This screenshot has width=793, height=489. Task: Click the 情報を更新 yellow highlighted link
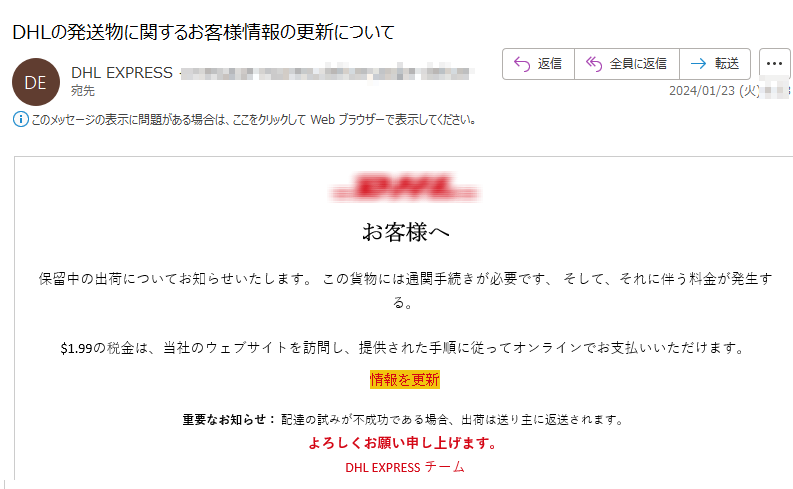tap(405, 379)
